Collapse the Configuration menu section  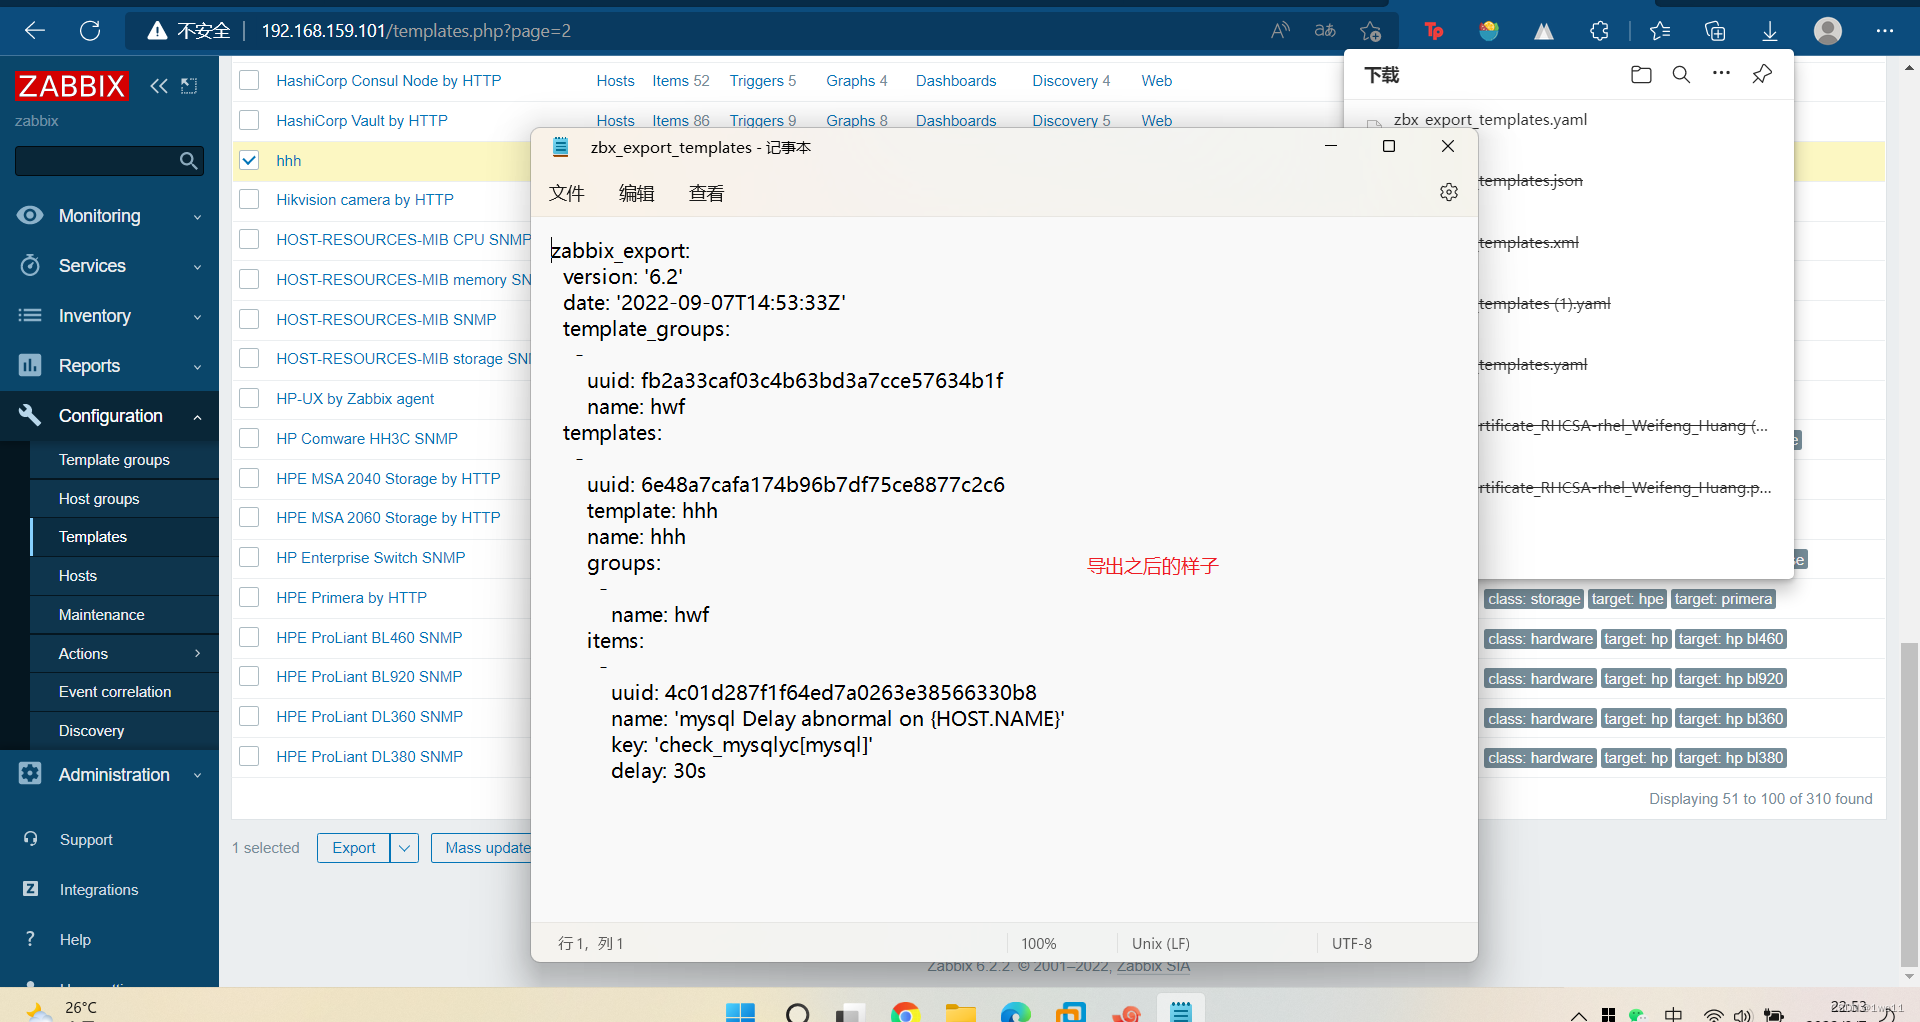pyautogui.click(x=109, y=416)
